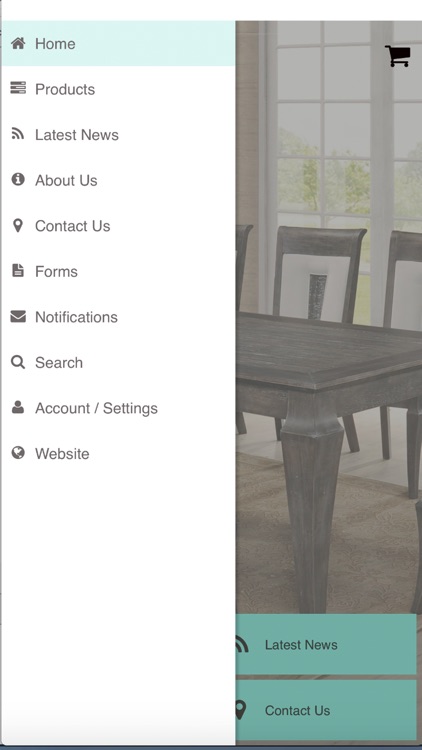Tap the teal Latest News tile
The width and height of the screenshot is (422, 750).
[326, 644]
